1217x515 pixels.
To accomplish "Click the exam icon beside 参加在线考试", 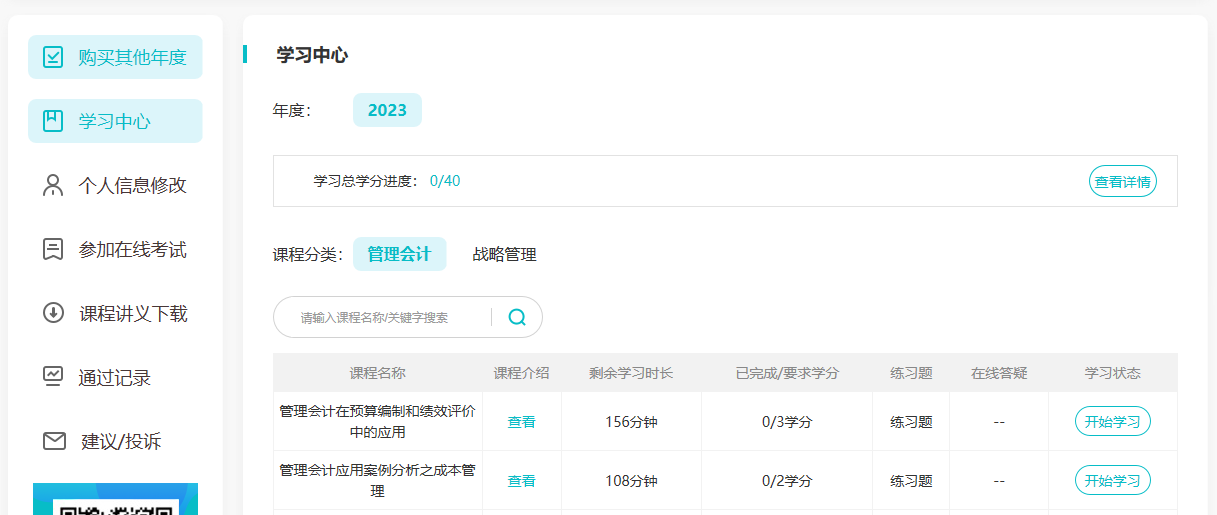I will [53, 249].
